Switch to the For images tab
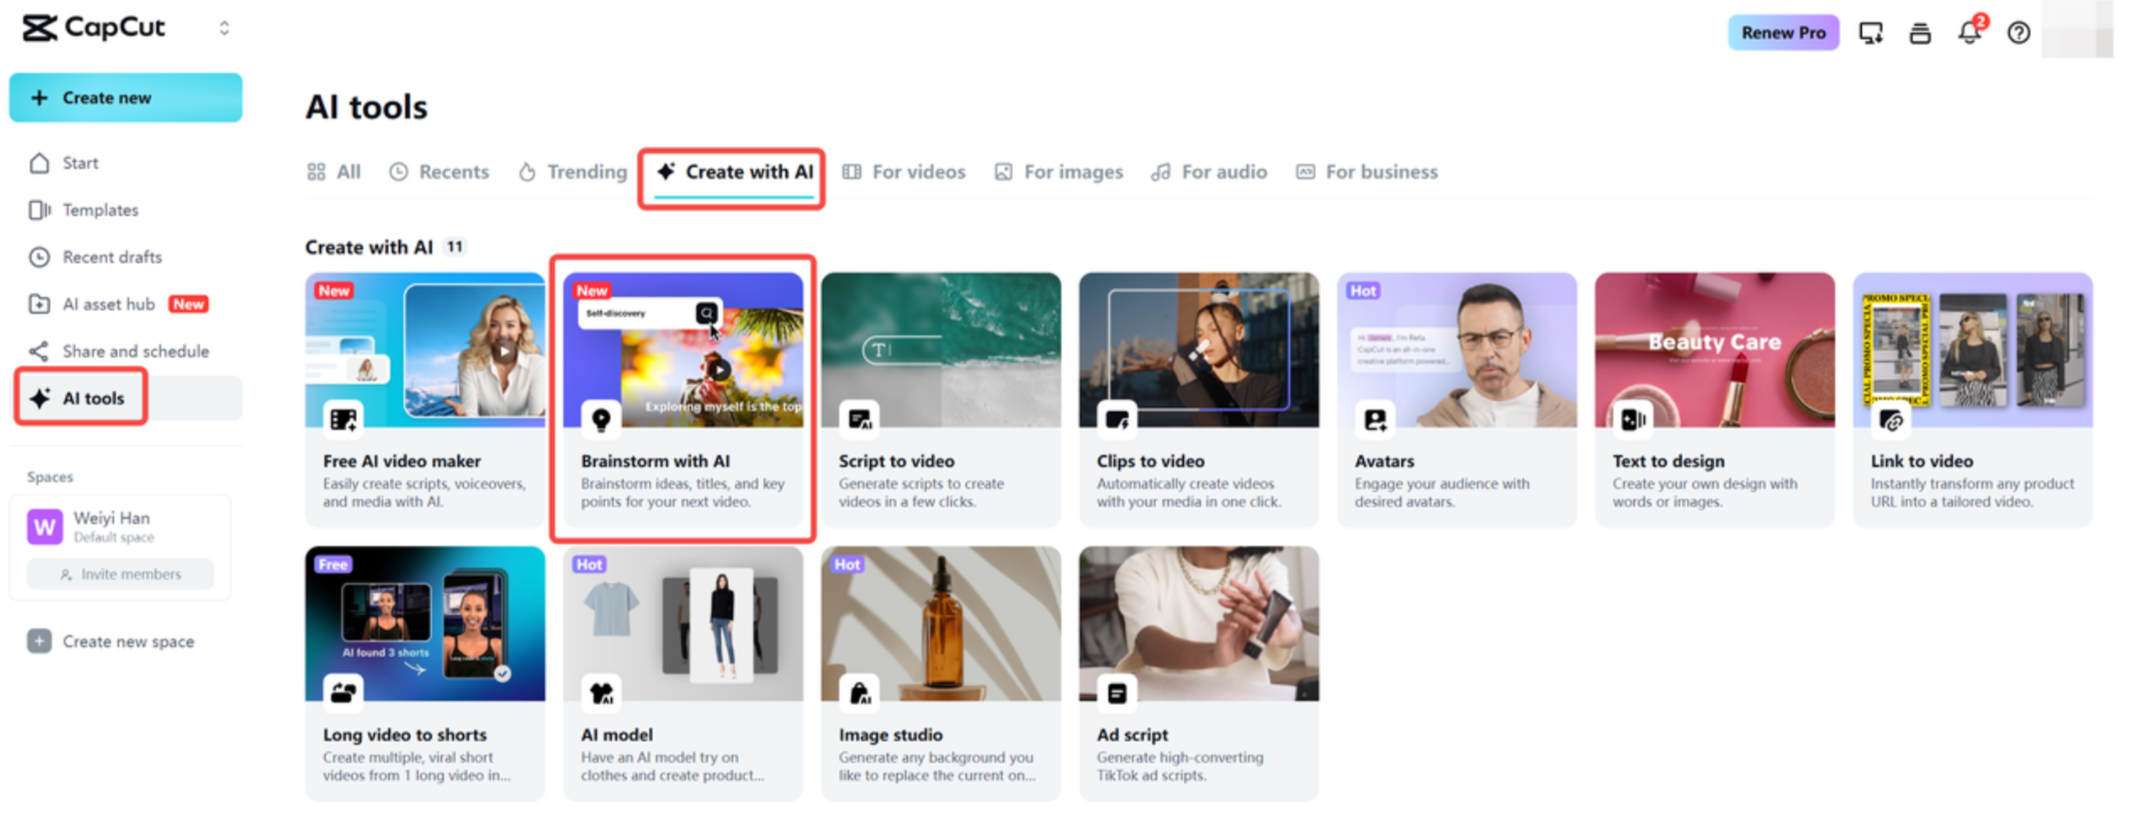 1059,172
